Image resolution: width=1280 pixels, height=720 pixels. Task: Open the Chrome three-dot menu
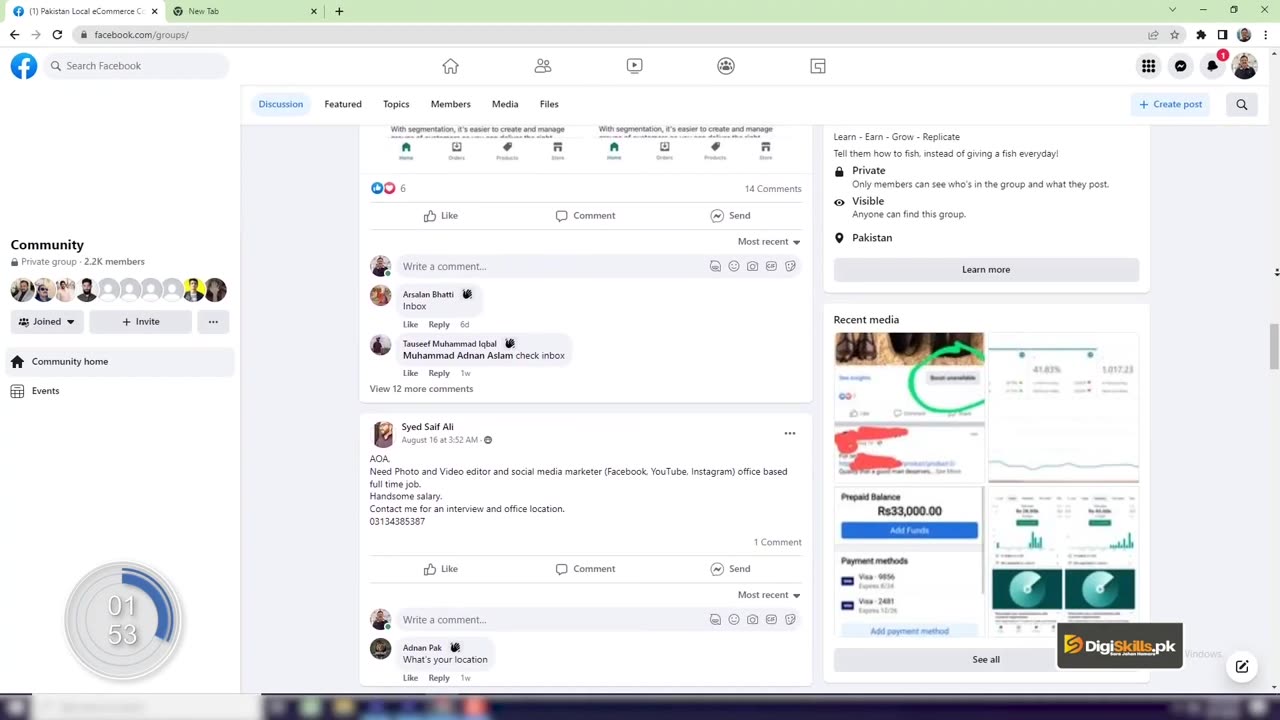pyautogui.click(x=1265, y=35)
